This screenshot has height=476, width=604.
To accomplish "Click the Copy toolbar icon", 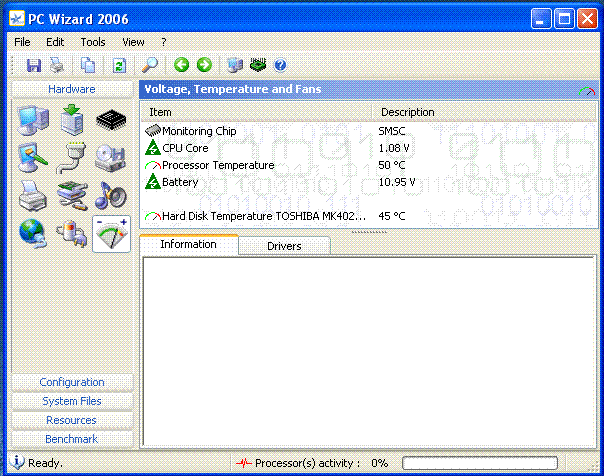I will tap(88, 65).
